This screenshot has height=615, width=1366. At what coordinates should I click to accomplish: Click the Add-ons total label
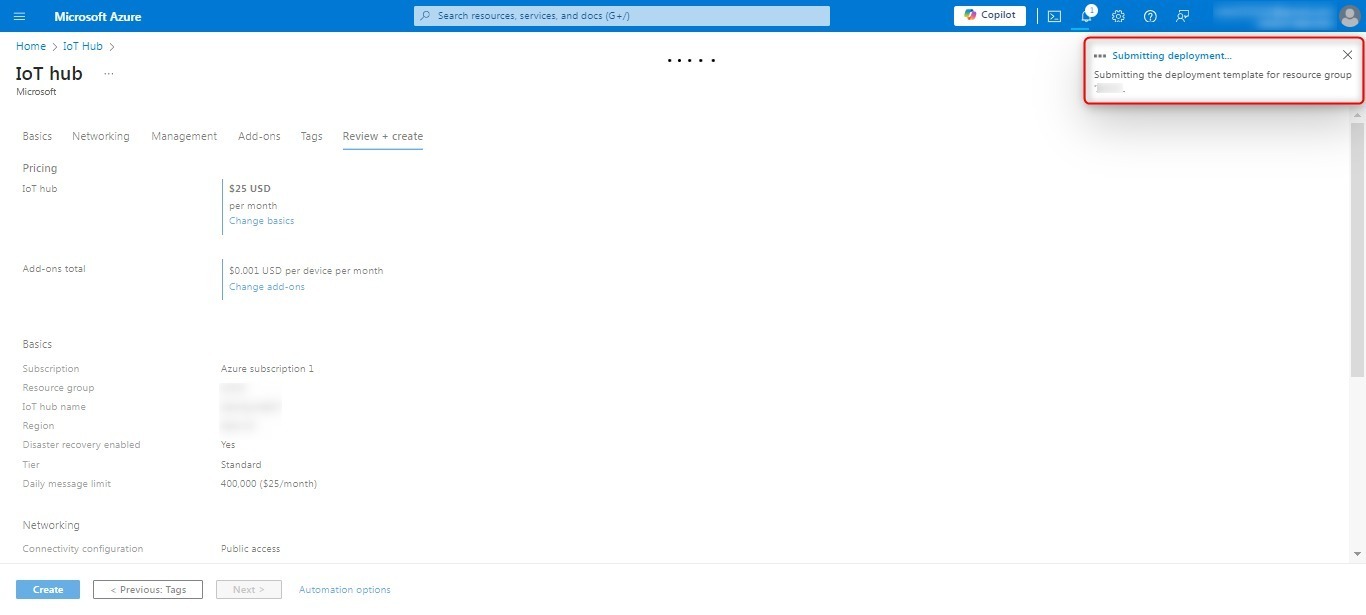pos(54,269)
